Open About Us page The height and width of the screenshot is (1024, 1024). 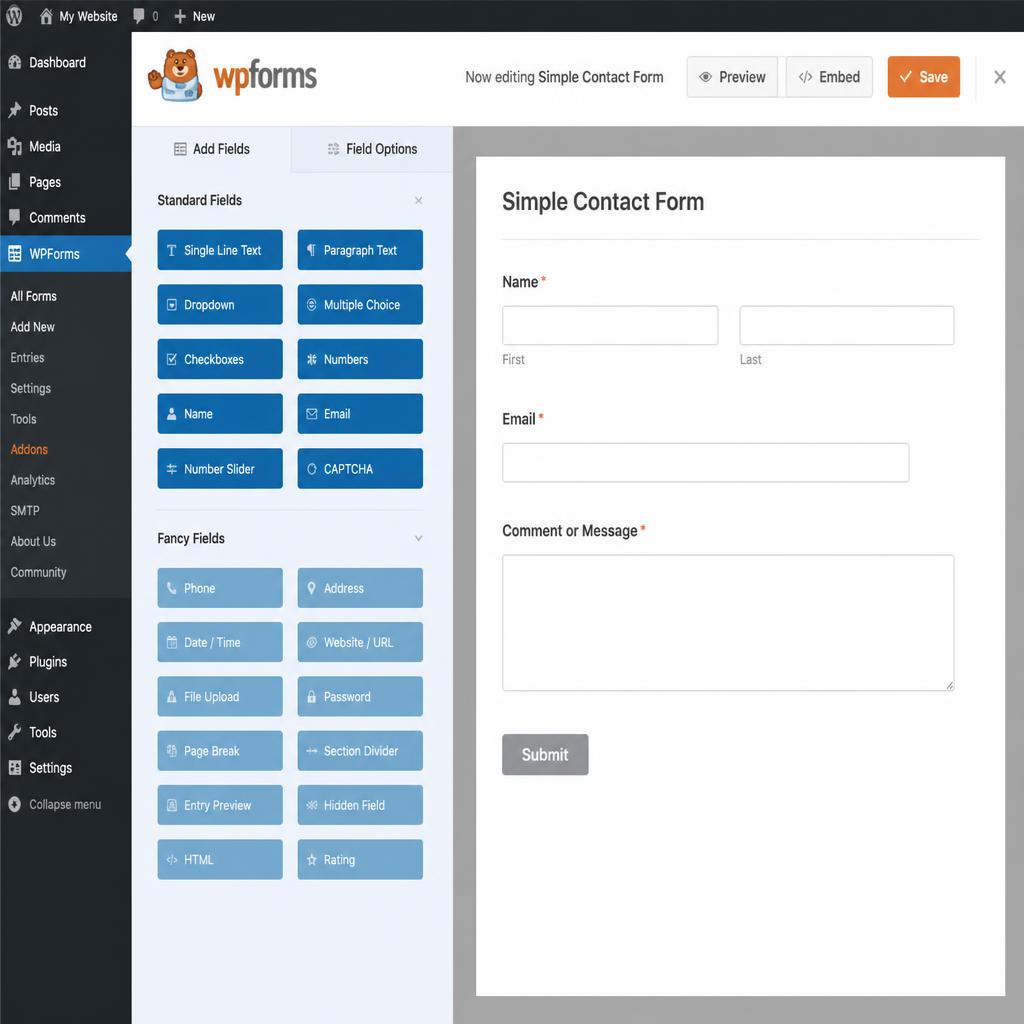coord(33,541)
